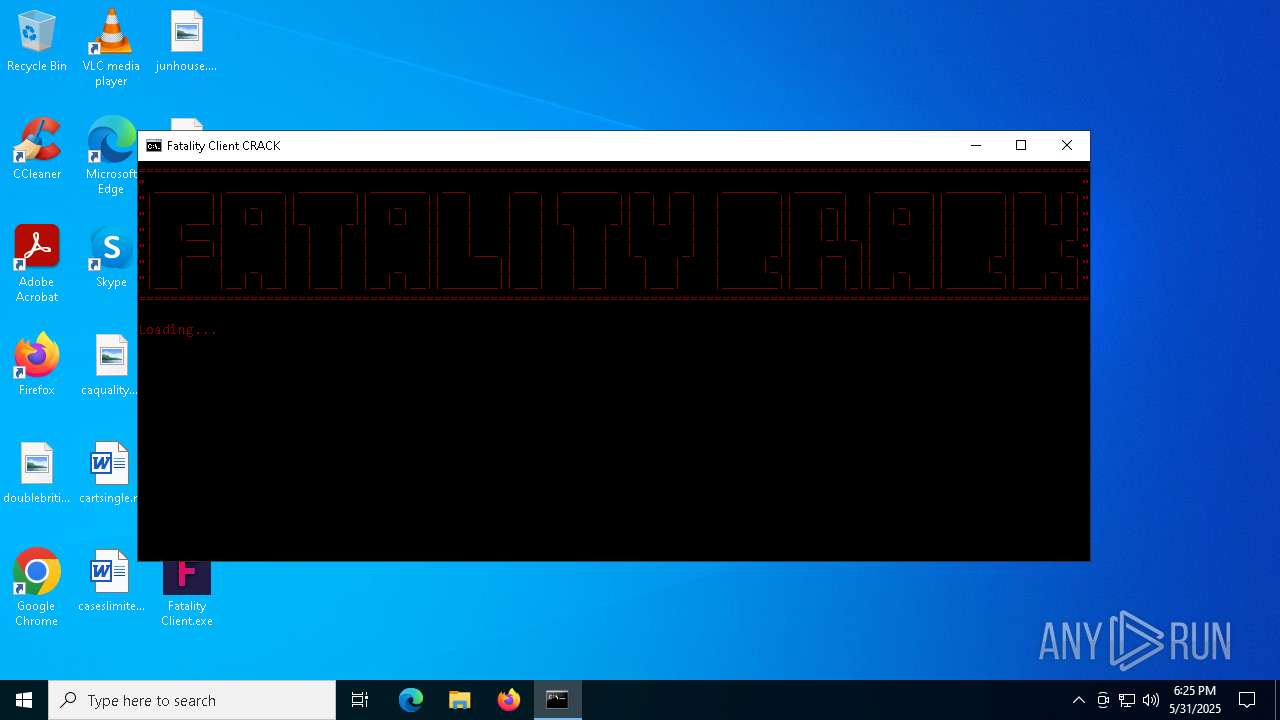Viewport: 1280px width, 720px height.
Task: Open Google Chrome desktop shortcut
Action: [x=37, y=588]
